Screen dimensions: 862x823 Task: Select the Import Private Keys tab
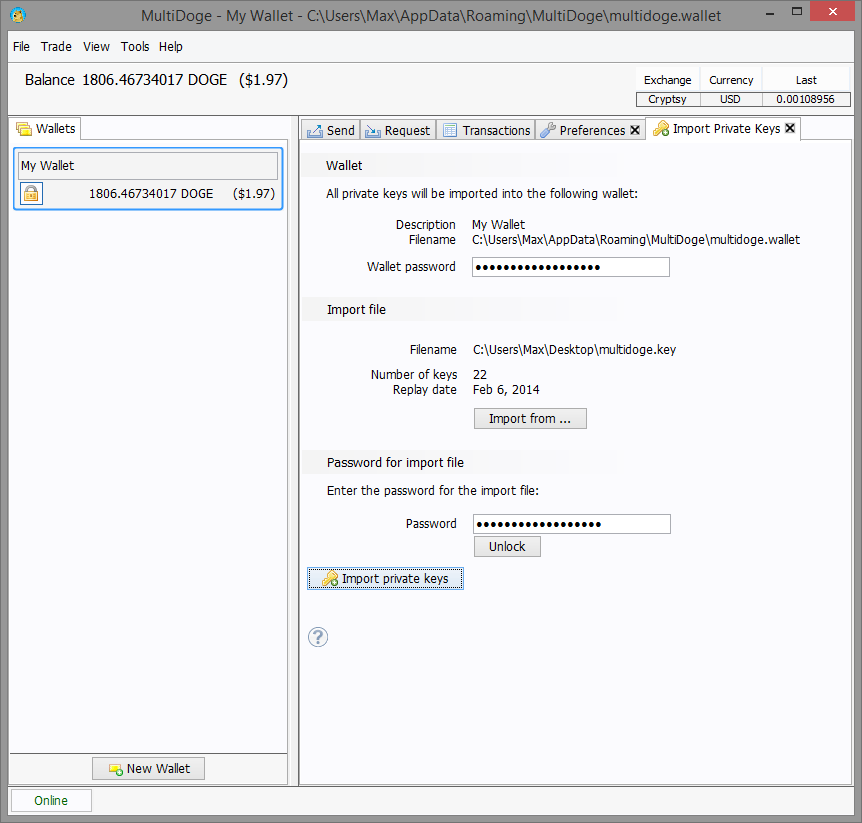[723, 129]
